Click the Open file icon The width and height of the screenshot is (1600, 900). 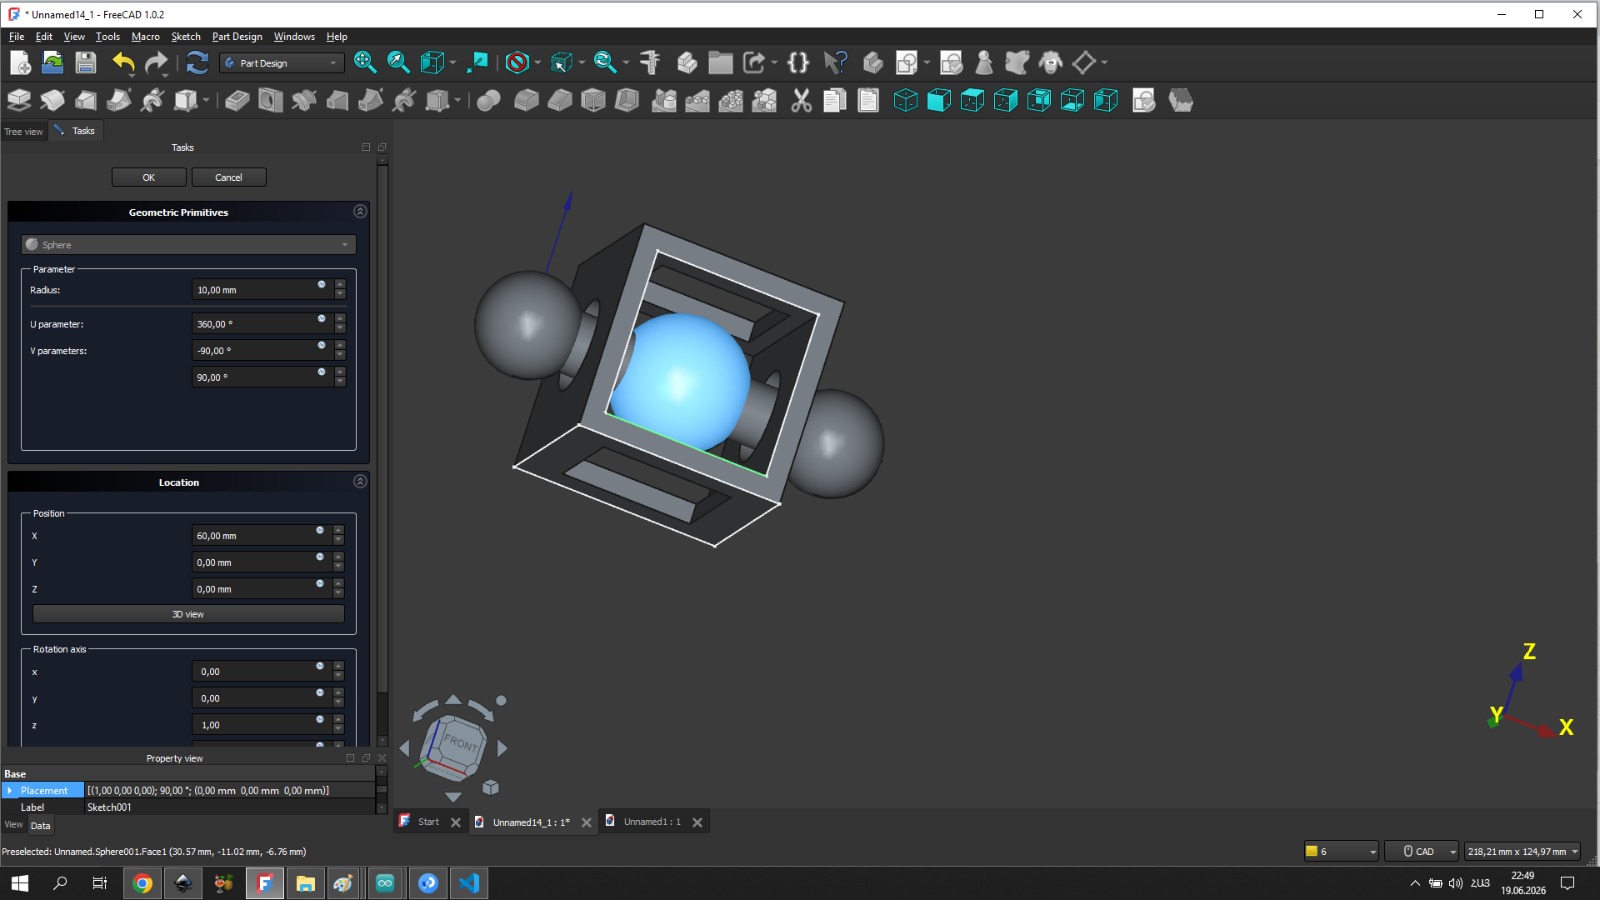coord(53,63)
